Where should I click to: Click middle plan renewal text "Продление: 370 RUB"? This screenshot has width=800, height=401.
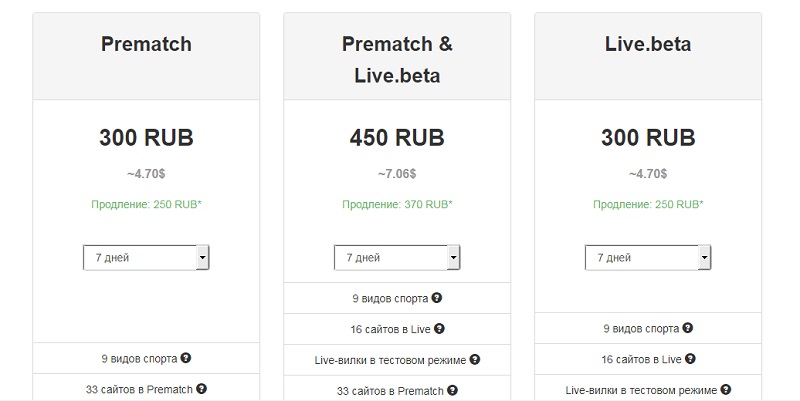coord(397,205)
